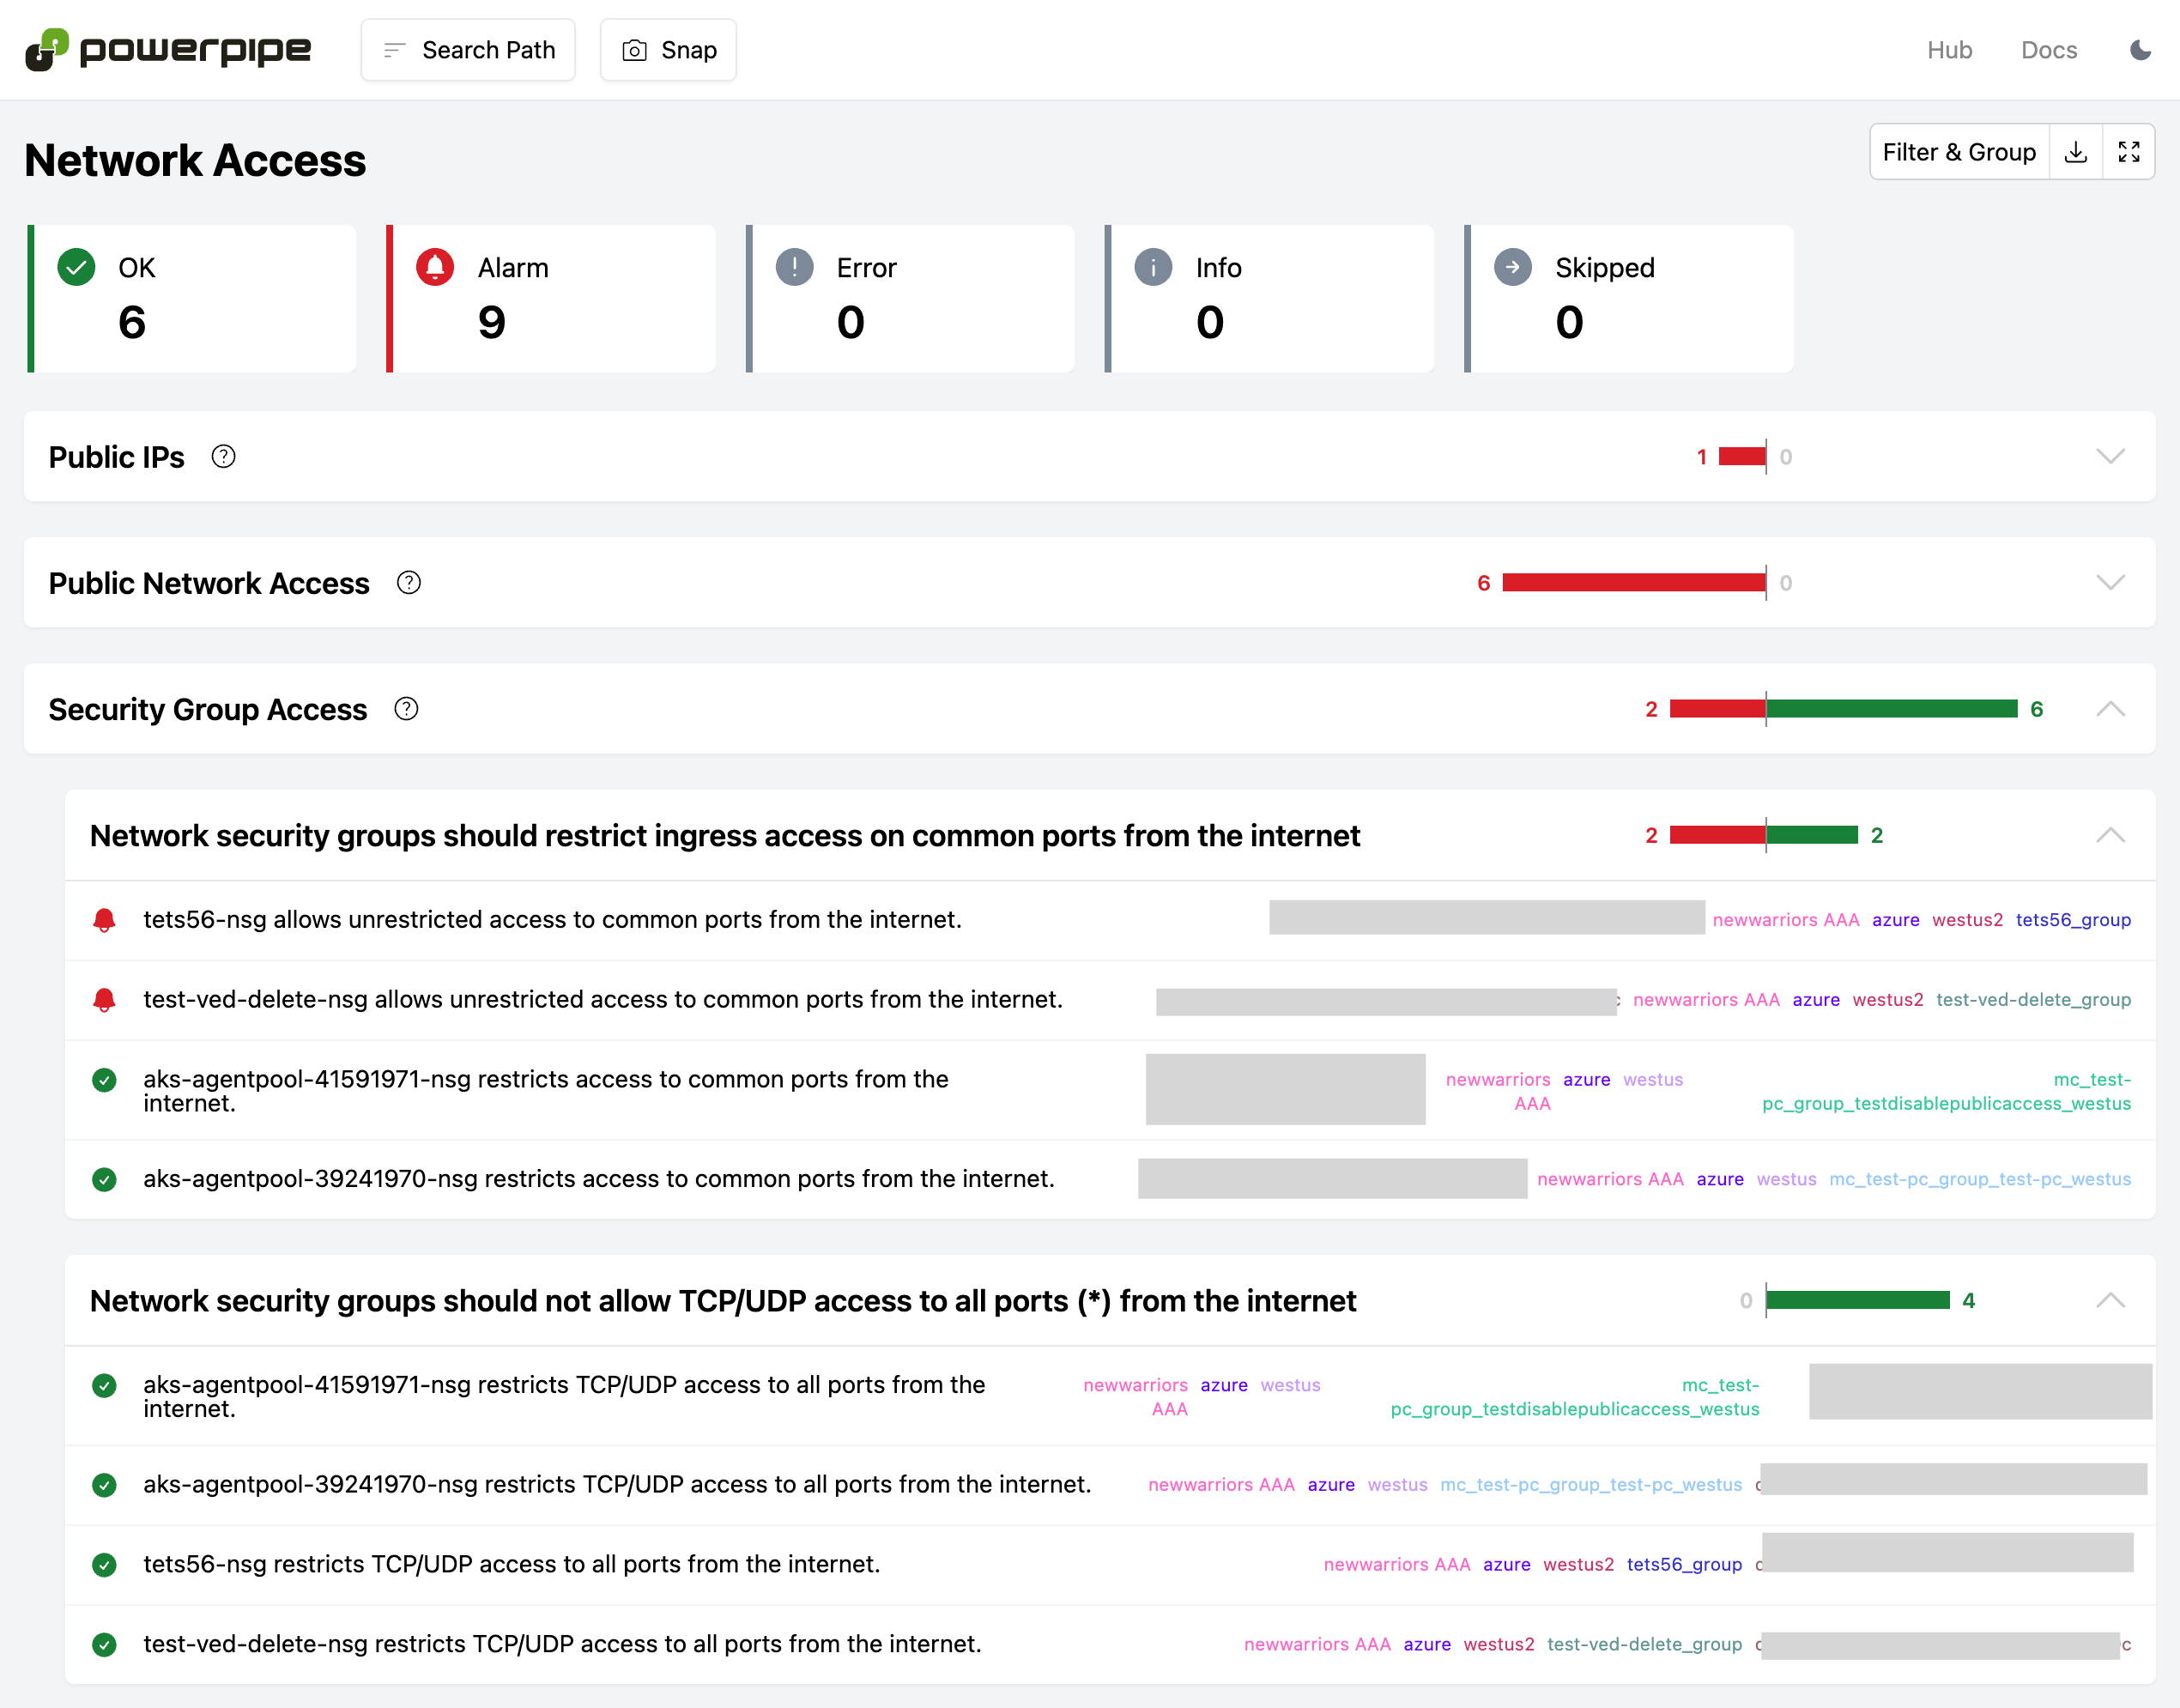Click the help icon beside Public IPs
The image size is (2180, 1708).
[223, 457]
